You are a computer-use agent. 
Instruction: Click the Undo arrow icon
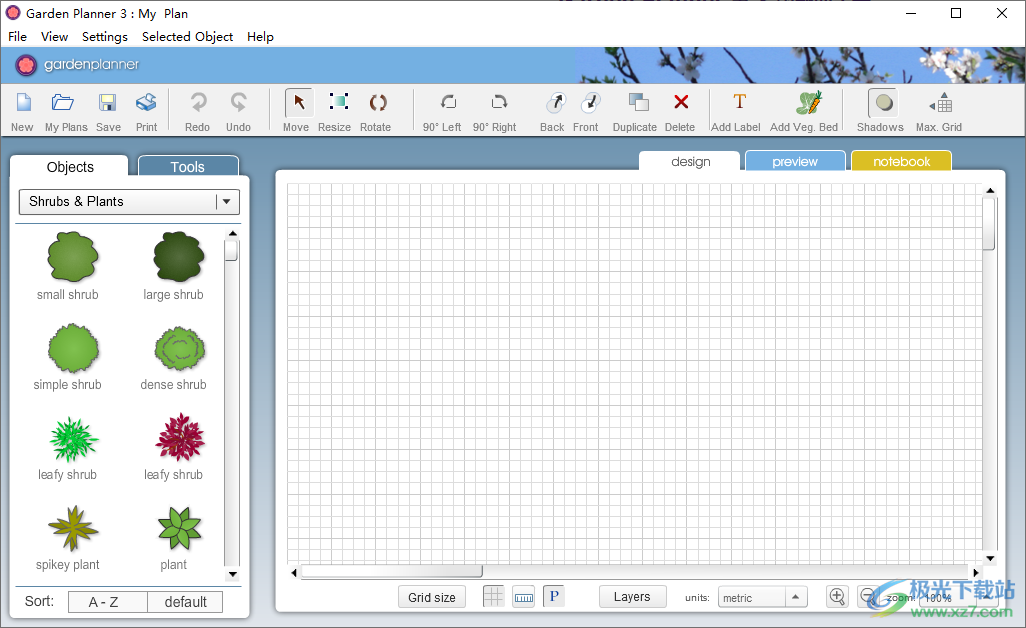point(238,103)
